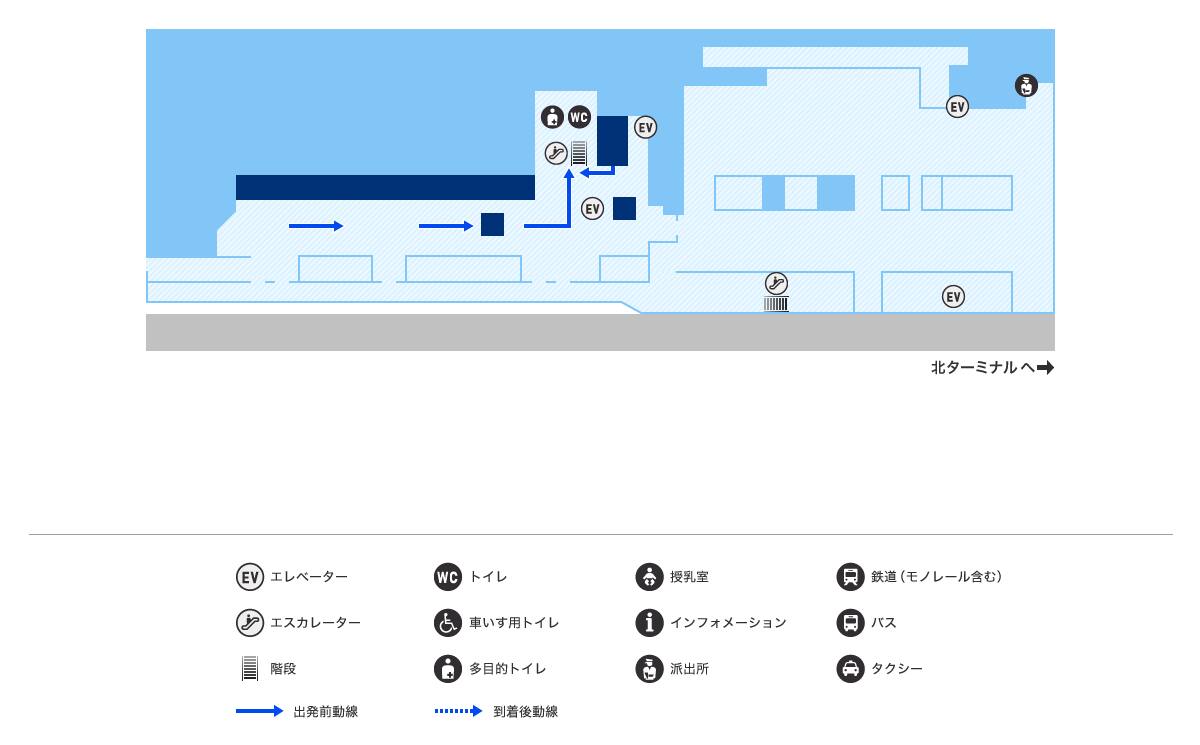
Task: Open the EV elevator icon near the dark block
Action: [x=644, y=128]
